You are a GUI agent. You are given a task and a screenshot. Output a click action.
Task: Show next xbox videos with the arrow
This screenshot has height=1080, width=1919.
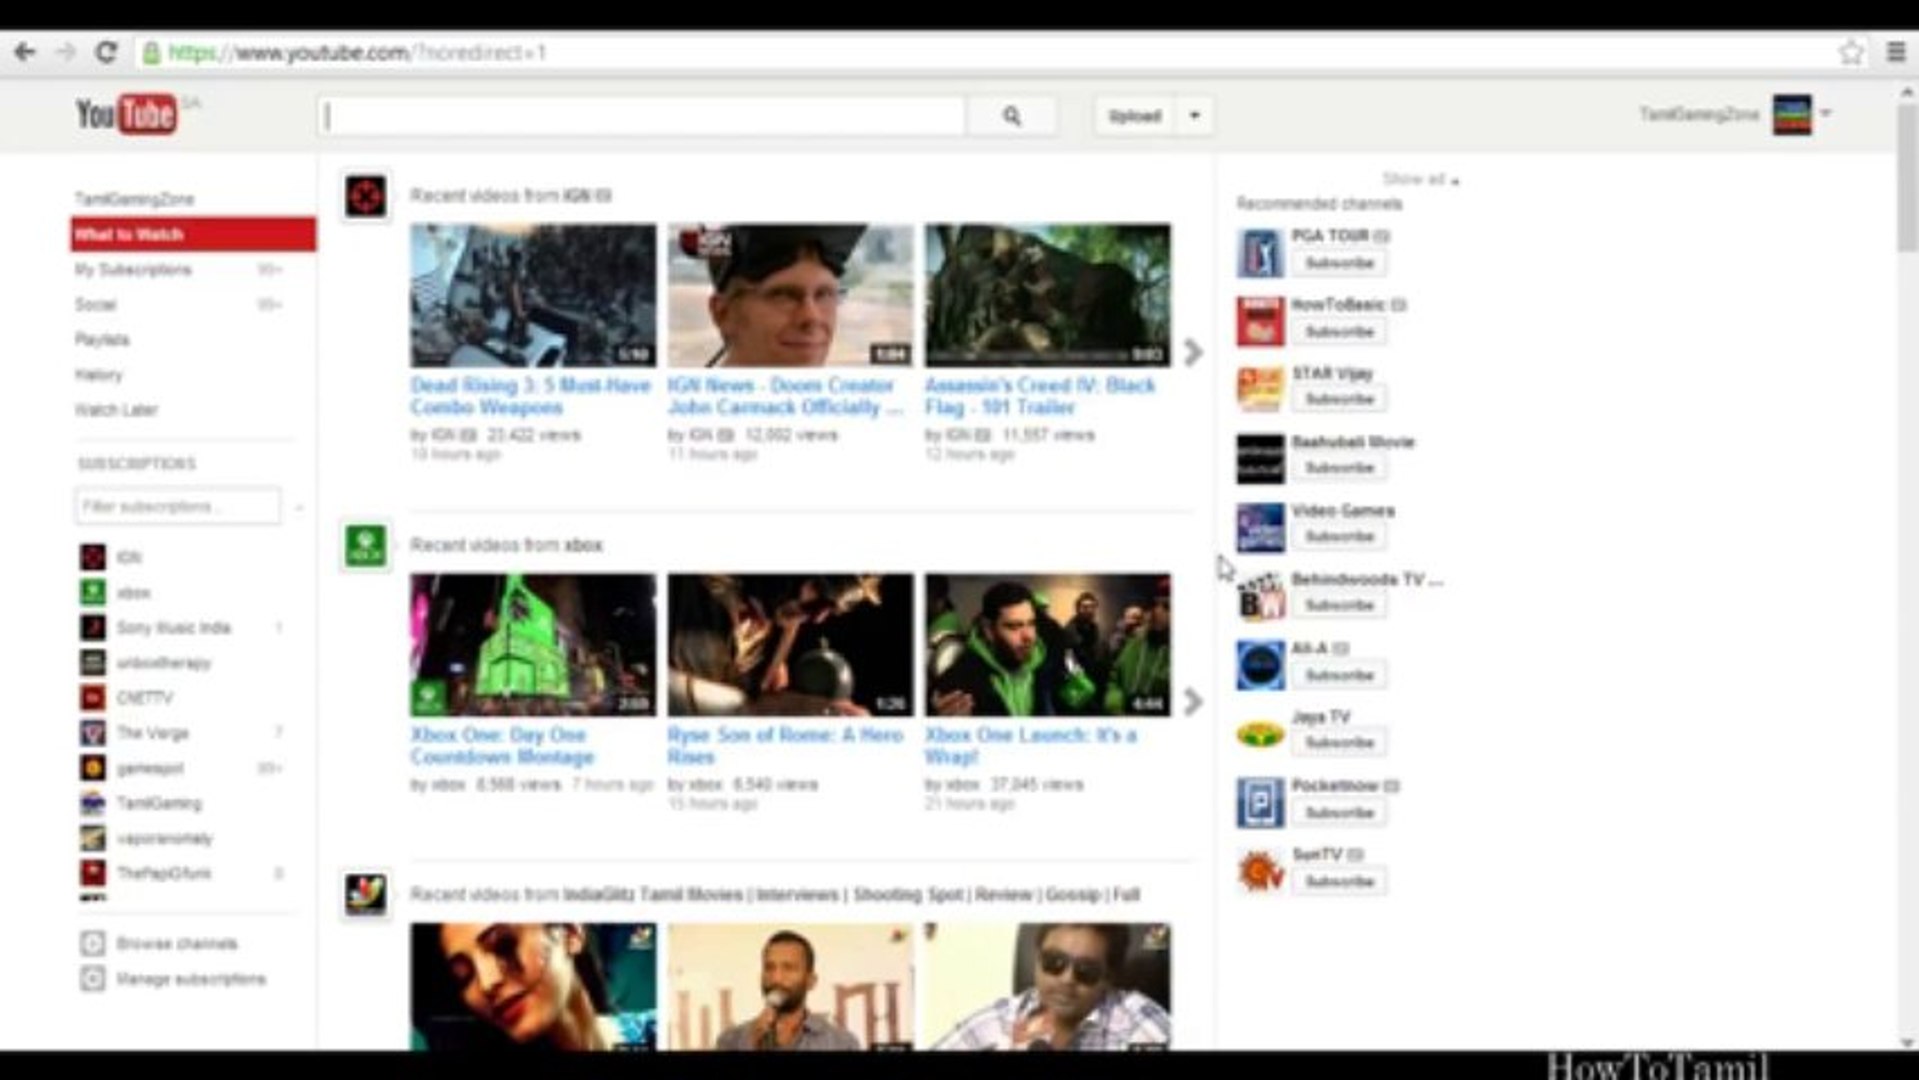point(1192,701)
